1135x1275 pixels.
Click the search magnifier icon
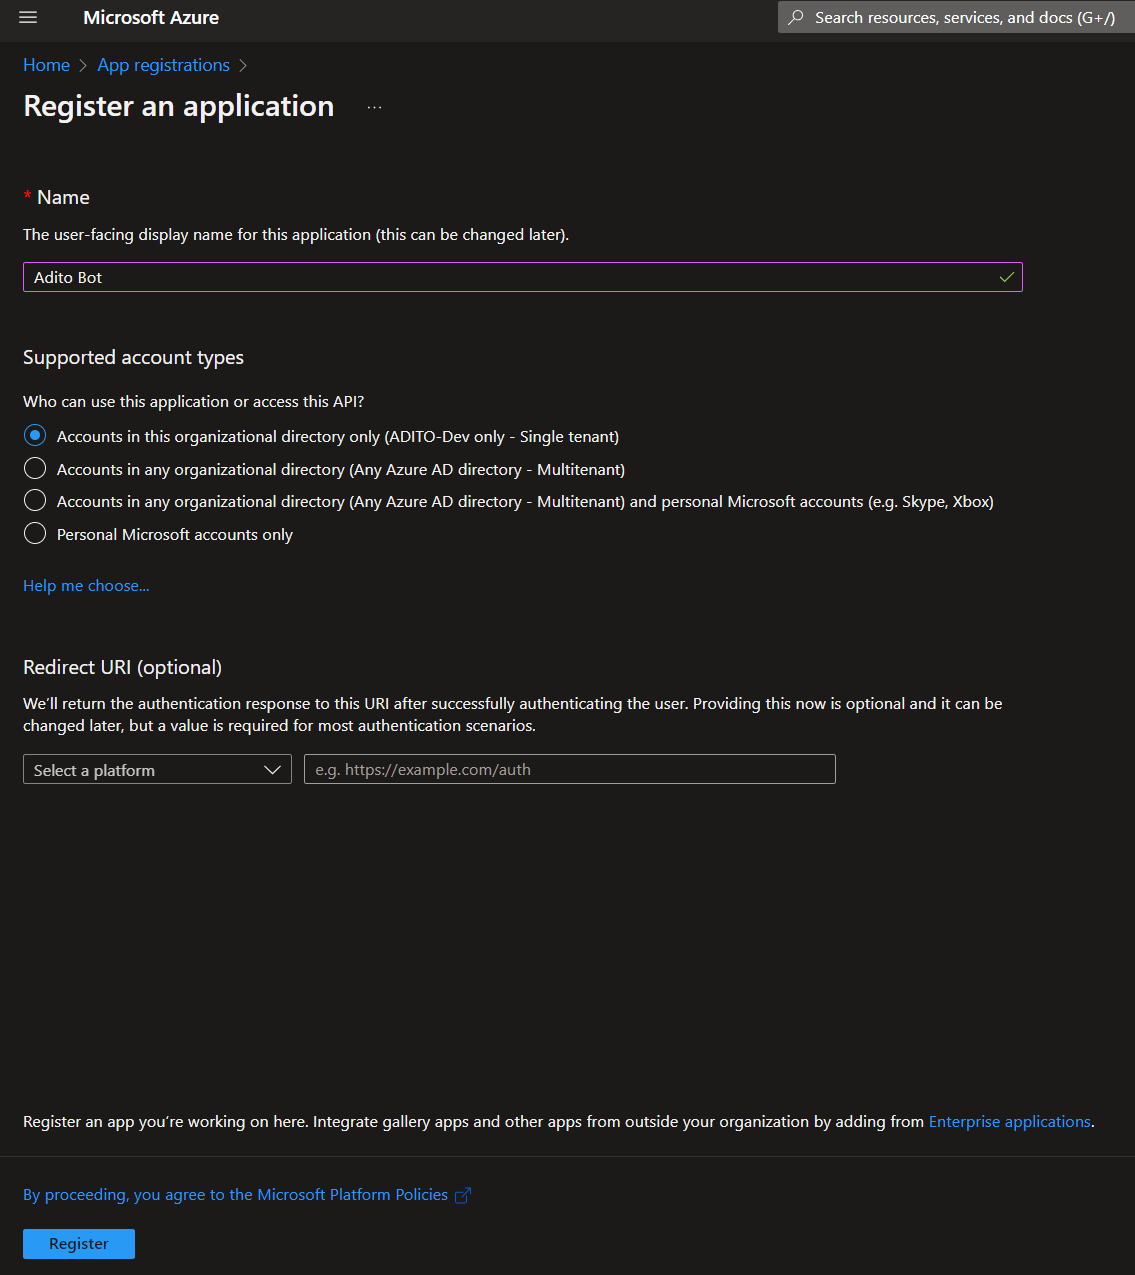coord(796,17)
